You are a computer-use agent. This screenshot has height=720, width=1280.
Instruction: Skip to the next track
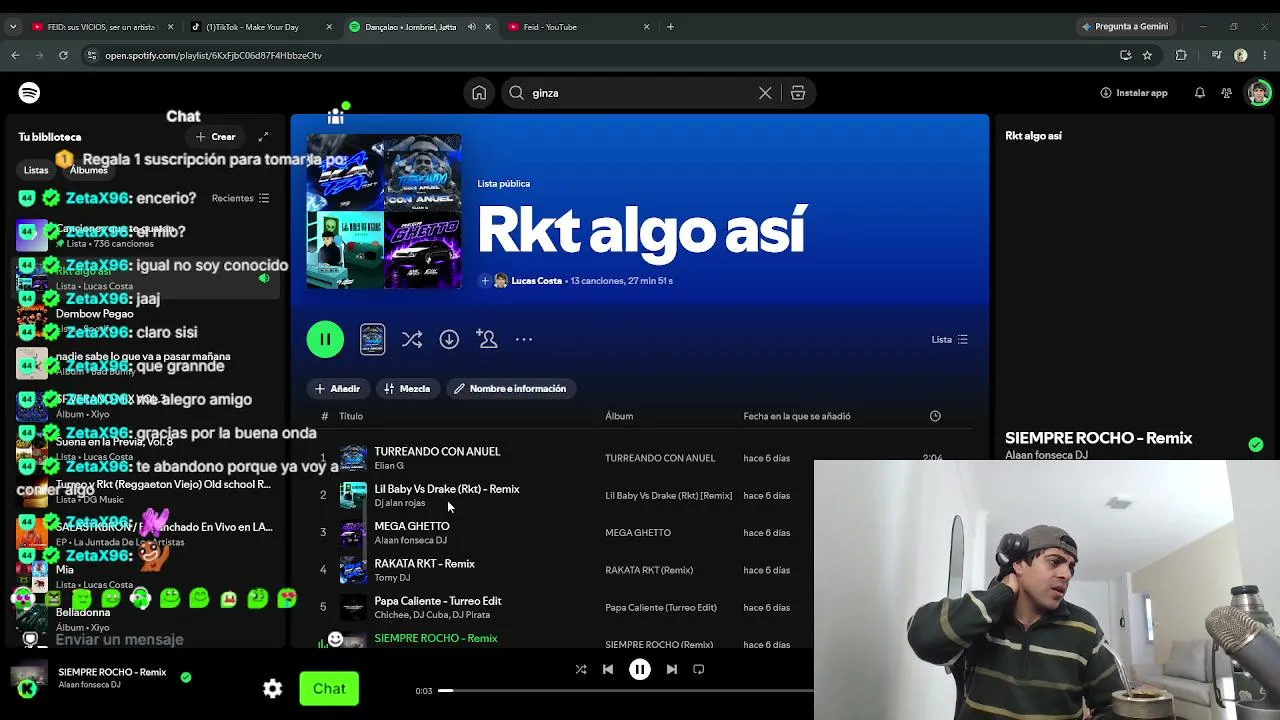[672, 669]
